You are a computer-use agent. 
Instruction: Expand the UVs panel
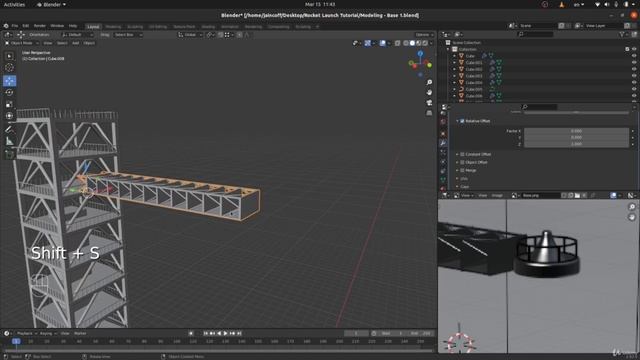pos(464,179)
